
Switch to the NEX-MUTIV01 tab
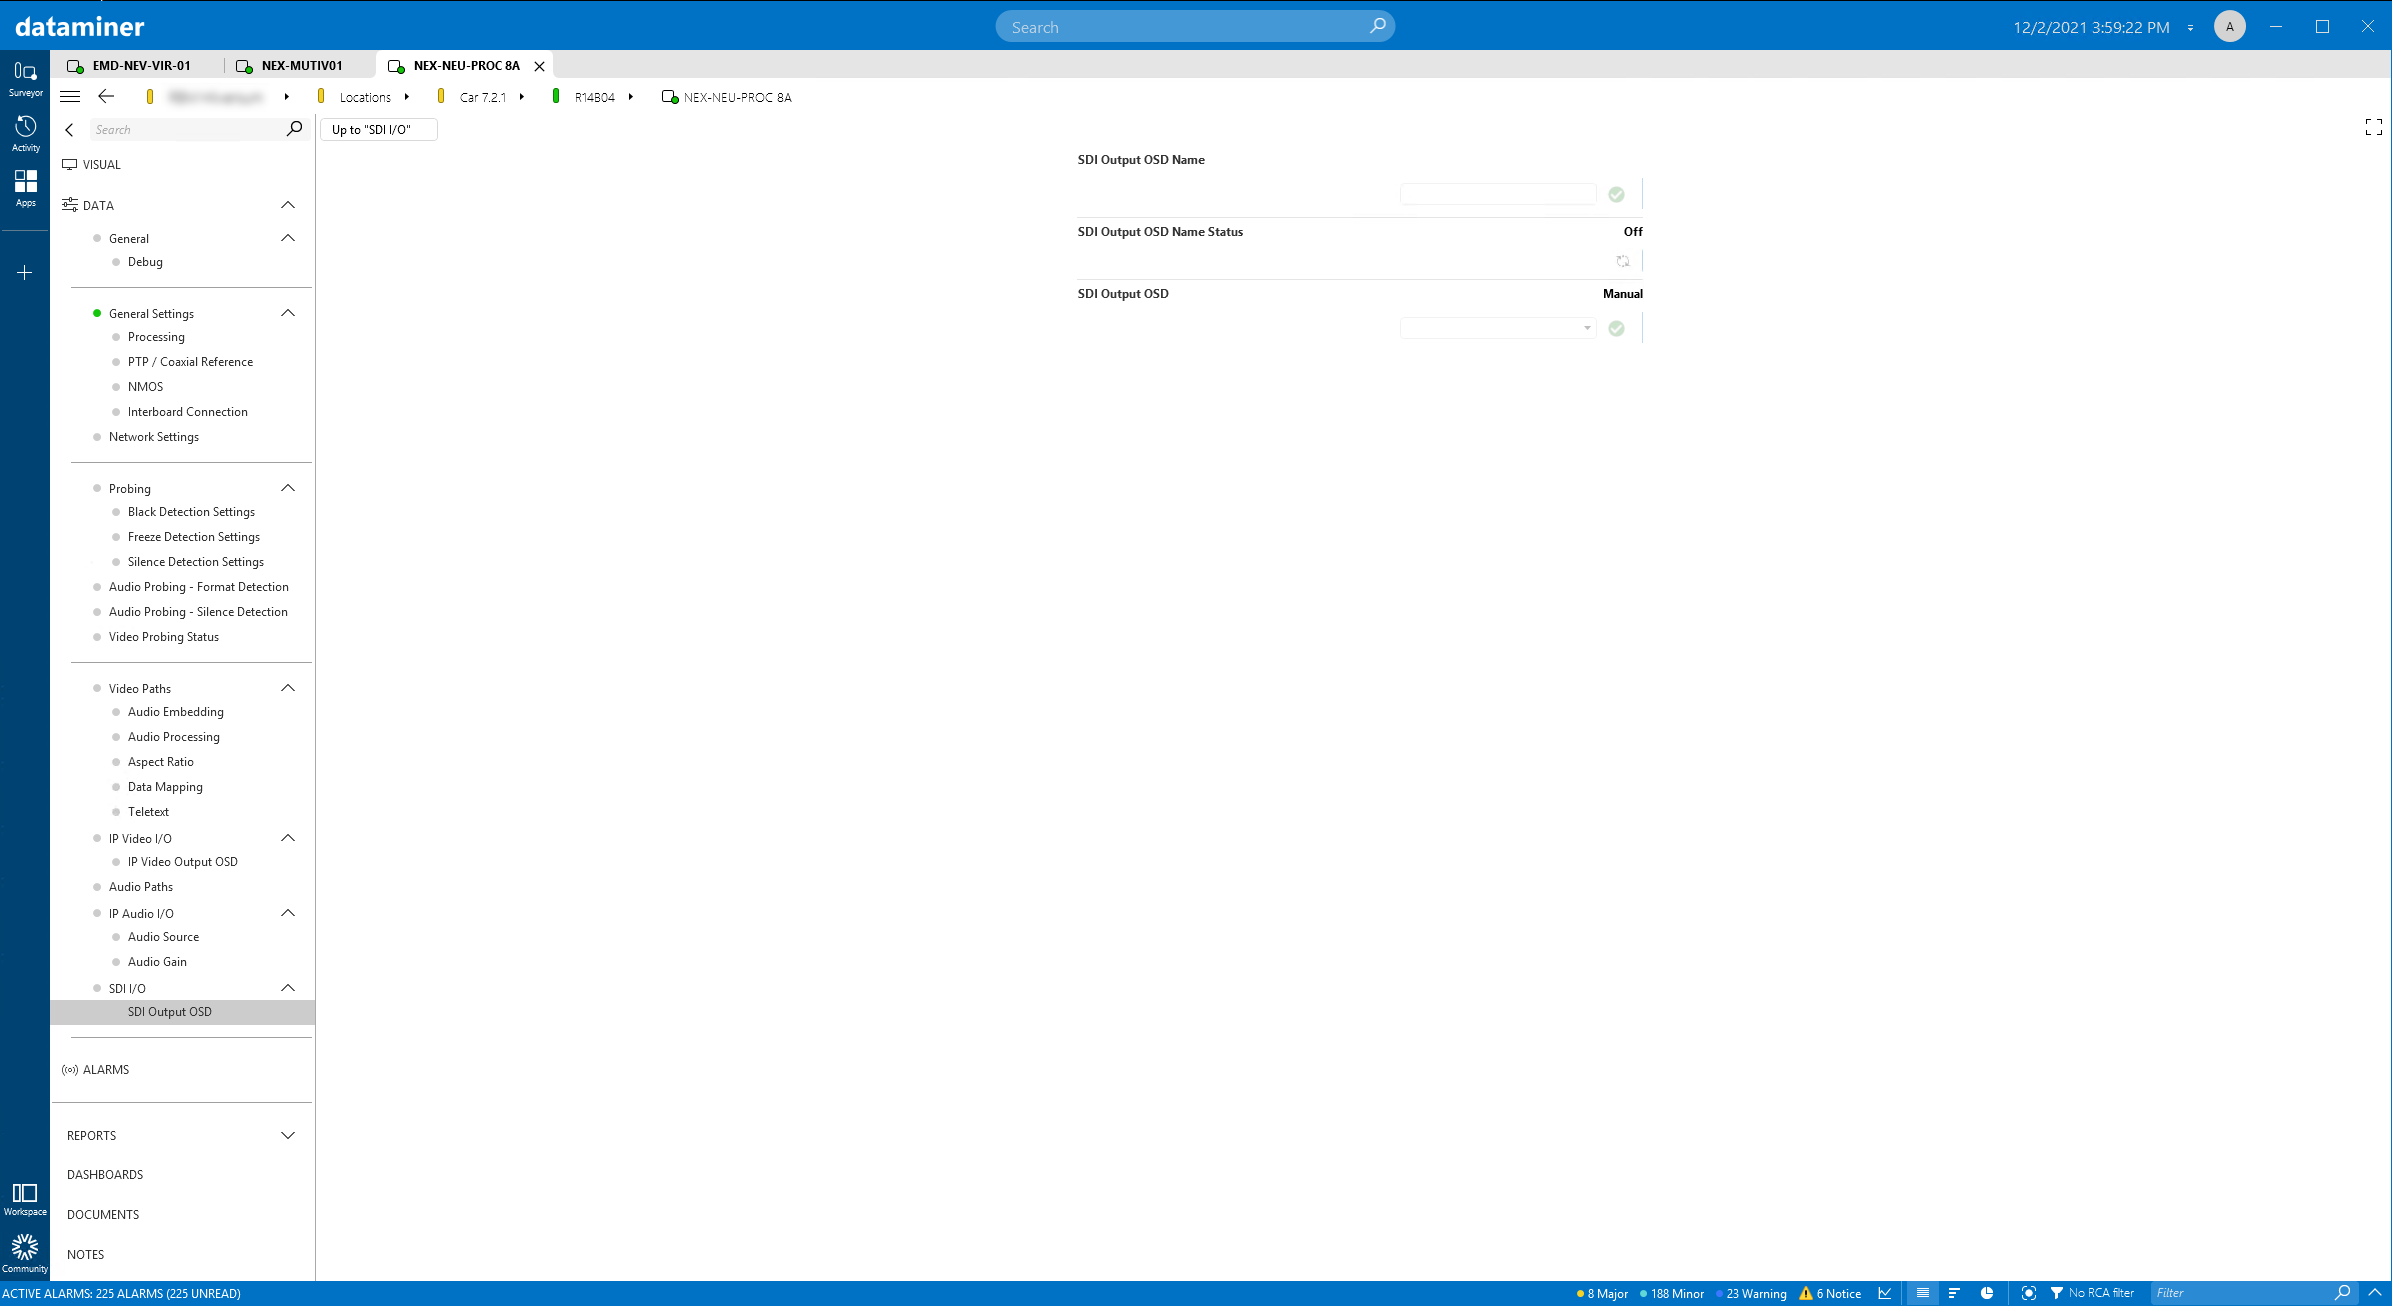click(302, 66)
